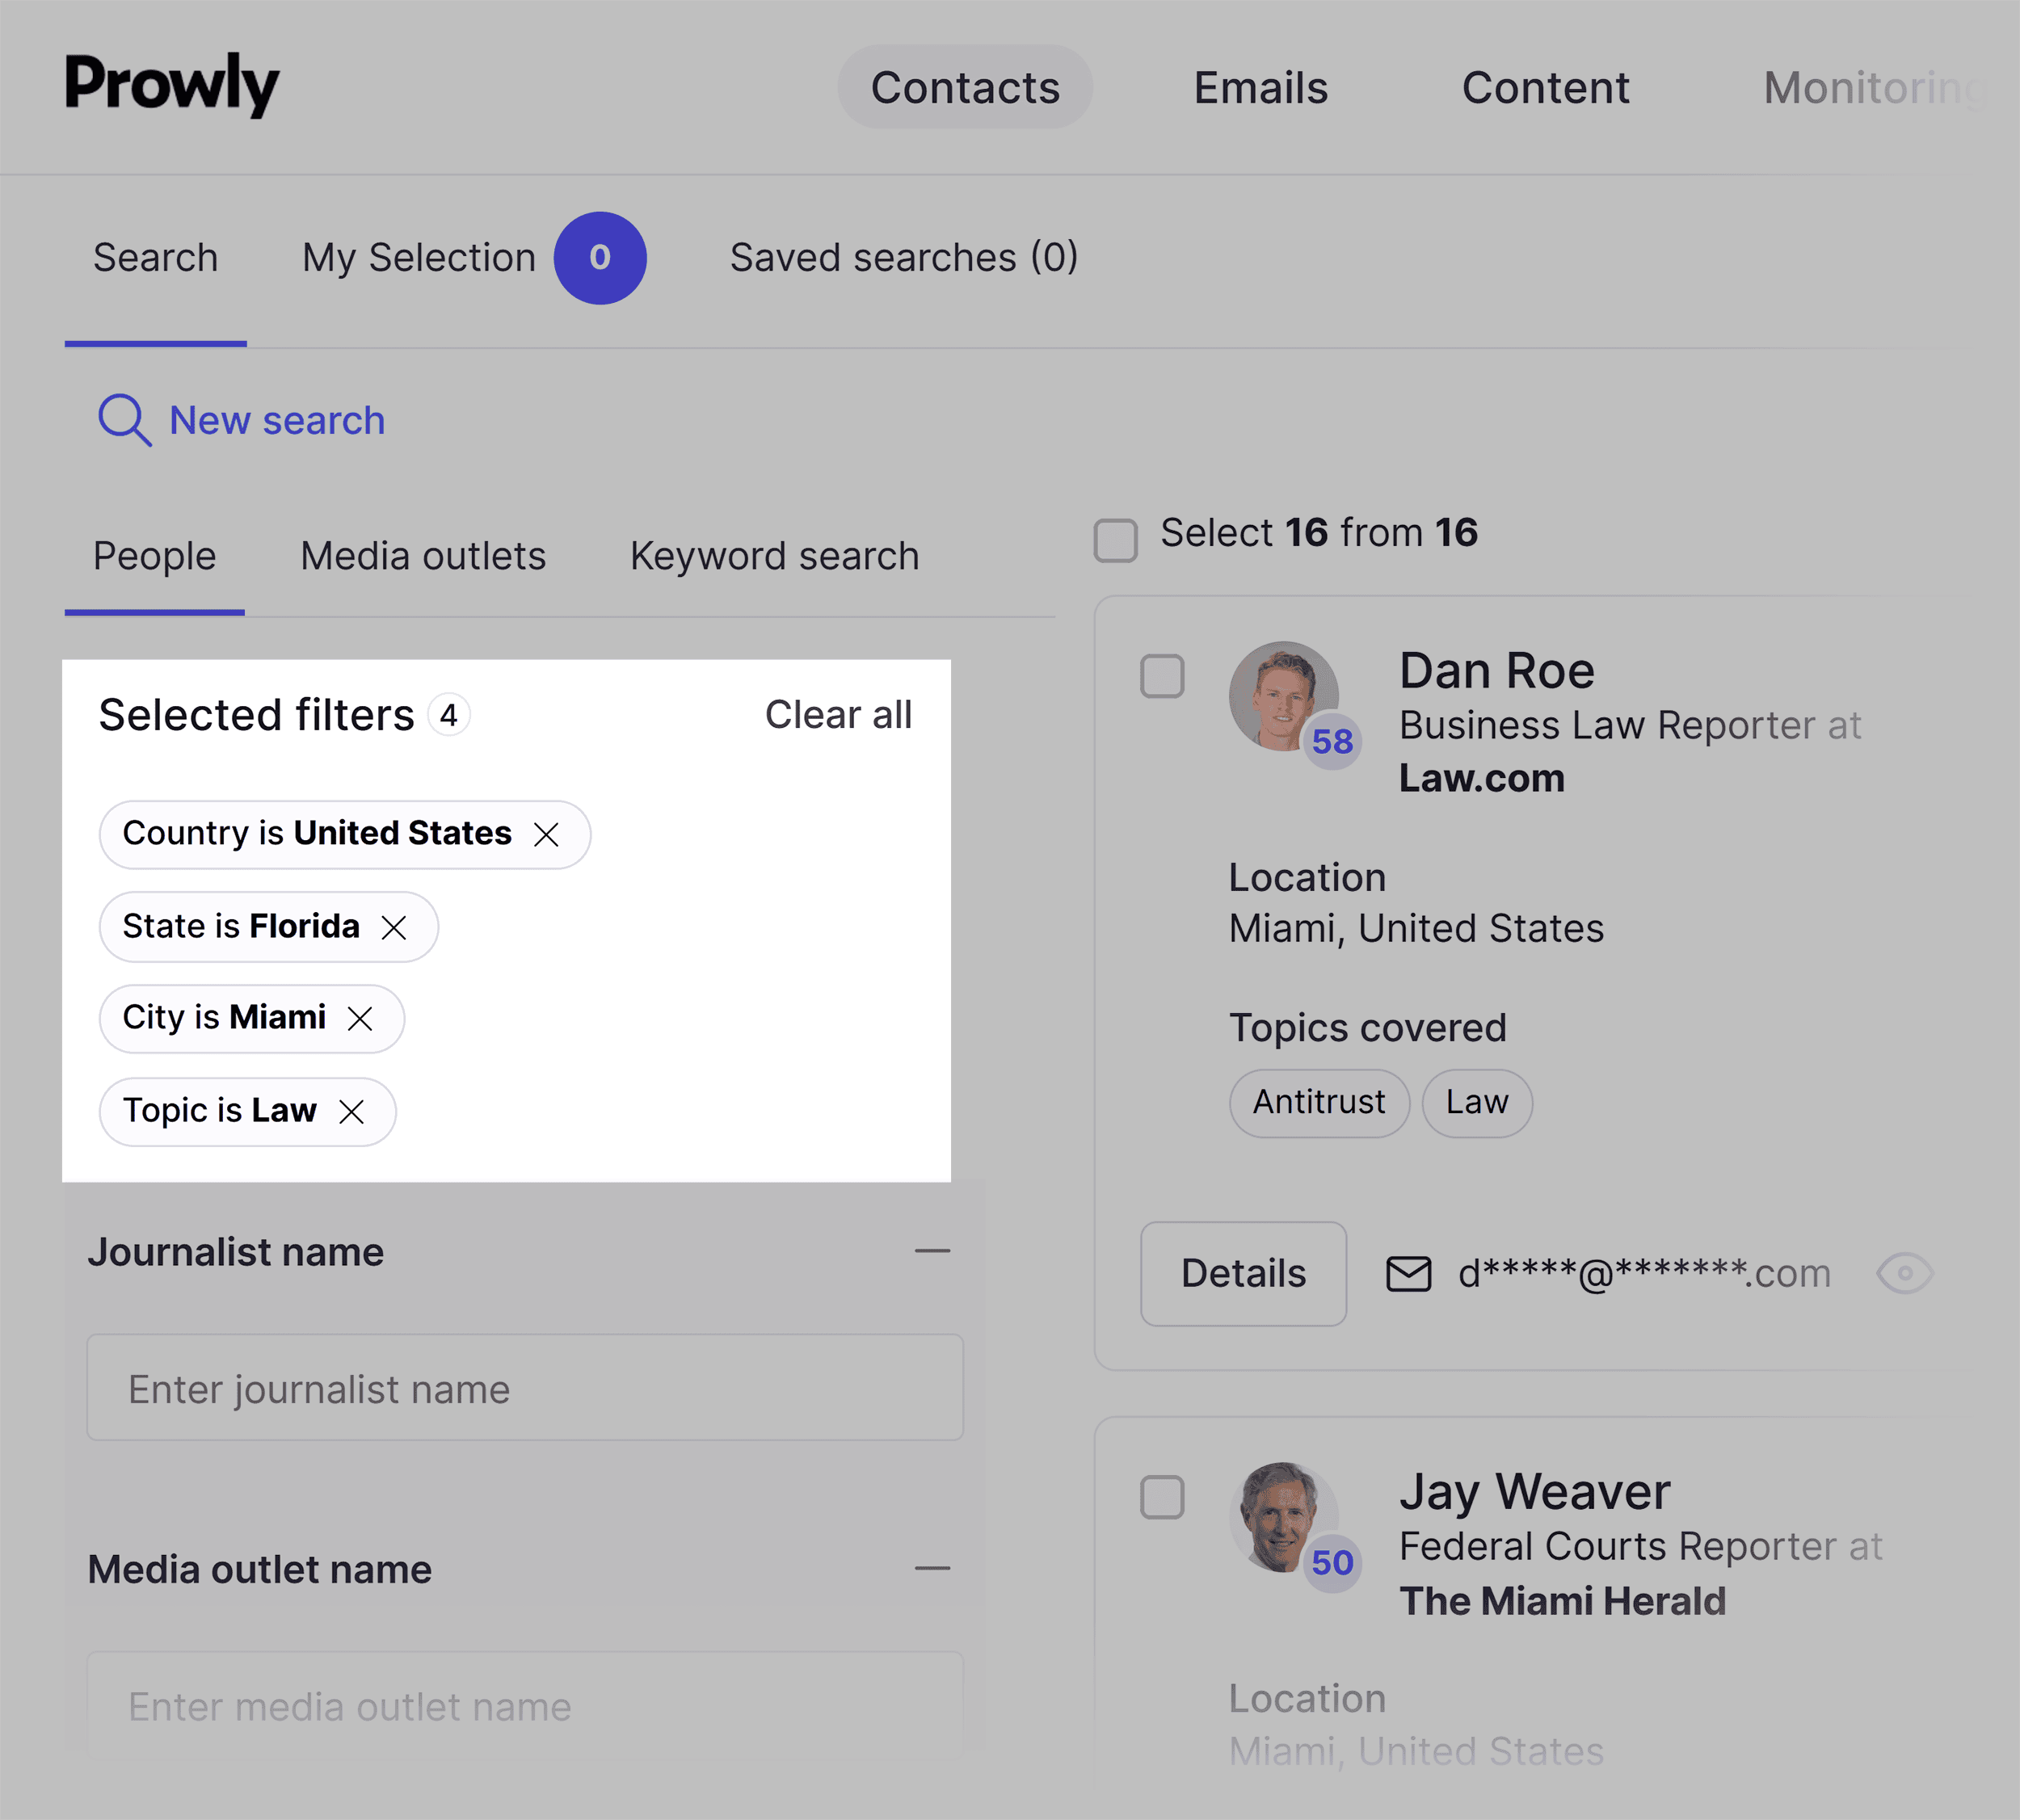Click the Enter journalist name field
This screenshot has width=2020, height=1820.
pos(524,1388)
